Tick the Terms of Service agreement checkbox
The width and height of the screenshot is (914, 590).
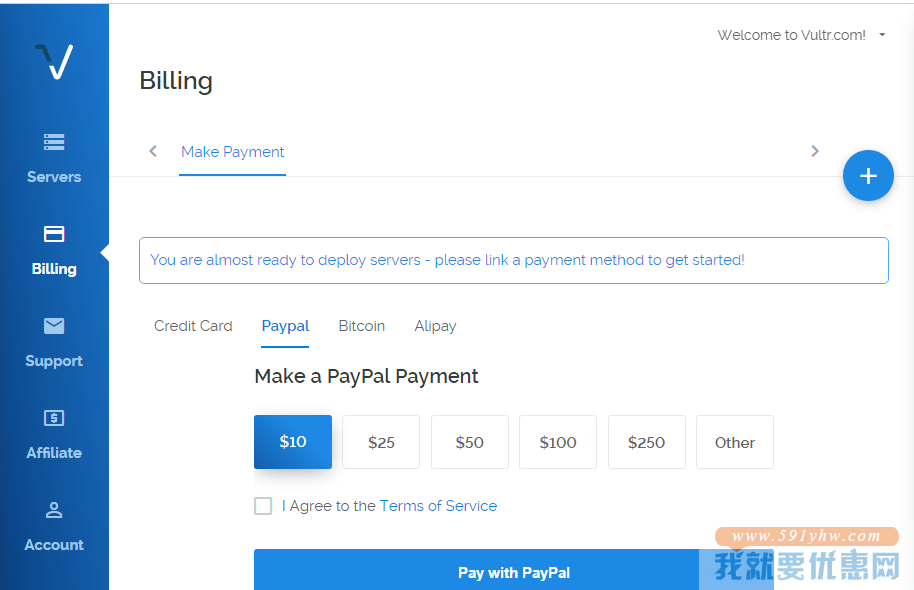pyautogui.click(x=263, y=505)
